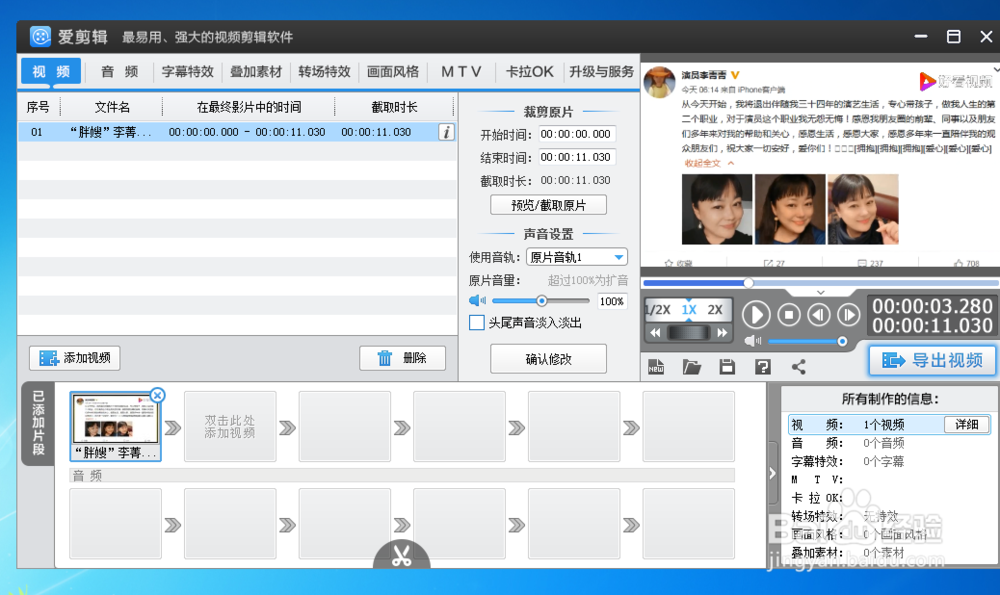1000x595 pixels.
Task: Enable 头尾声音淡入淡出 fade option
Action: click(x=477, y=322)
